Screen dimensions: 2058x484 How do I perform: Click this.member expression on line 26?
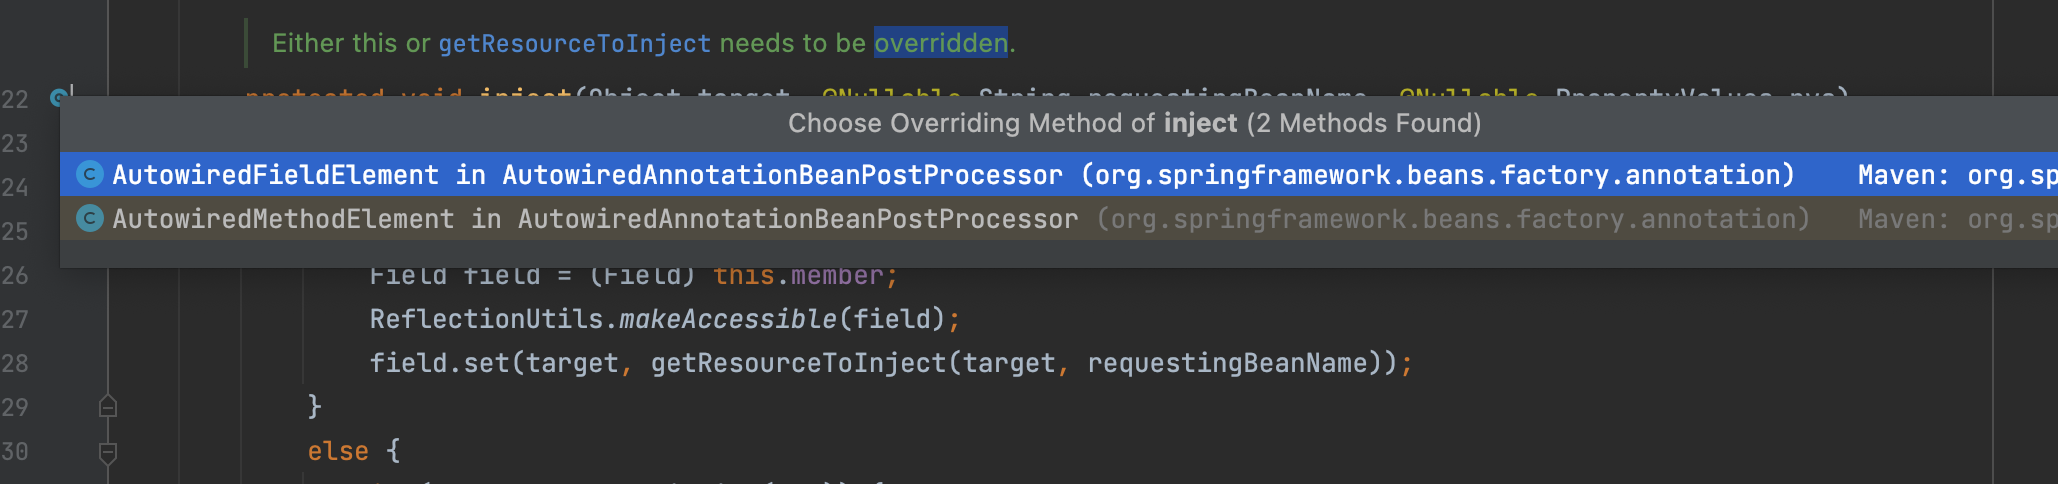point(798,275)
